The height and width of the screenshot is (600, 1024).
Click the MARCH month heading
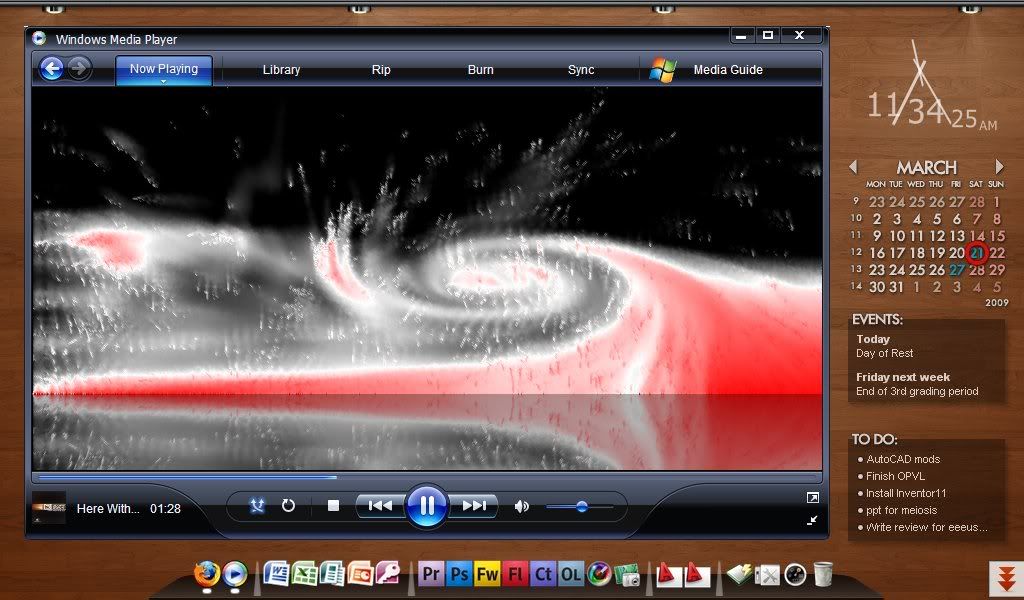tap(926, 168)
